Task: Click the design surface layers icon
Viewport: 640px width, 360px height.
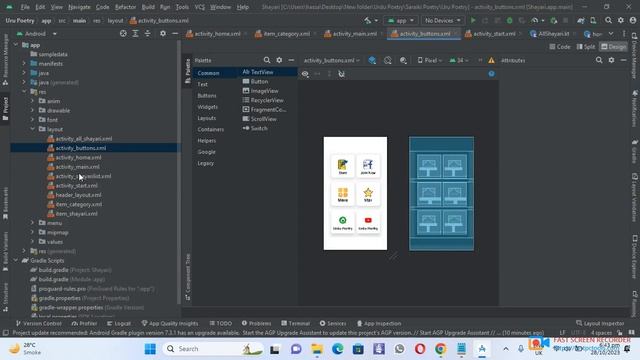Action: [372, 60]
